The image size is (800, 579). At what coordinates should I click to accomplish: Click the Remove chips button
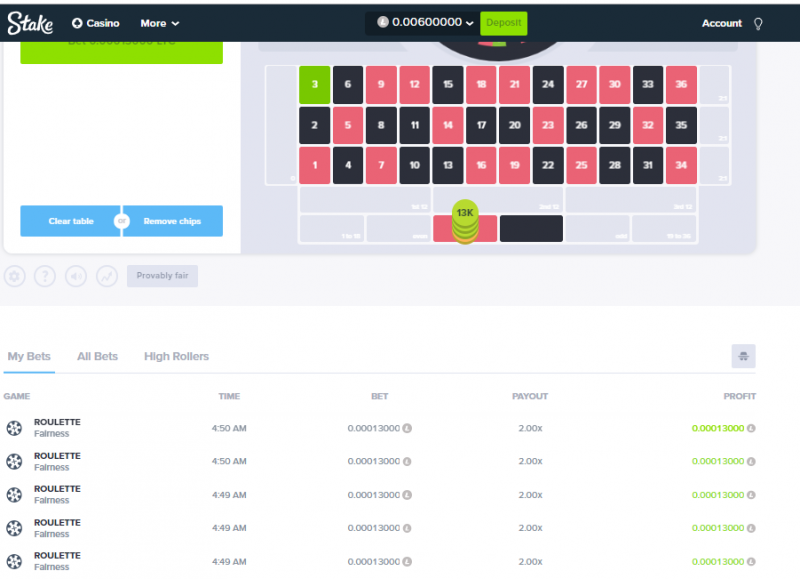coord(172,221)
